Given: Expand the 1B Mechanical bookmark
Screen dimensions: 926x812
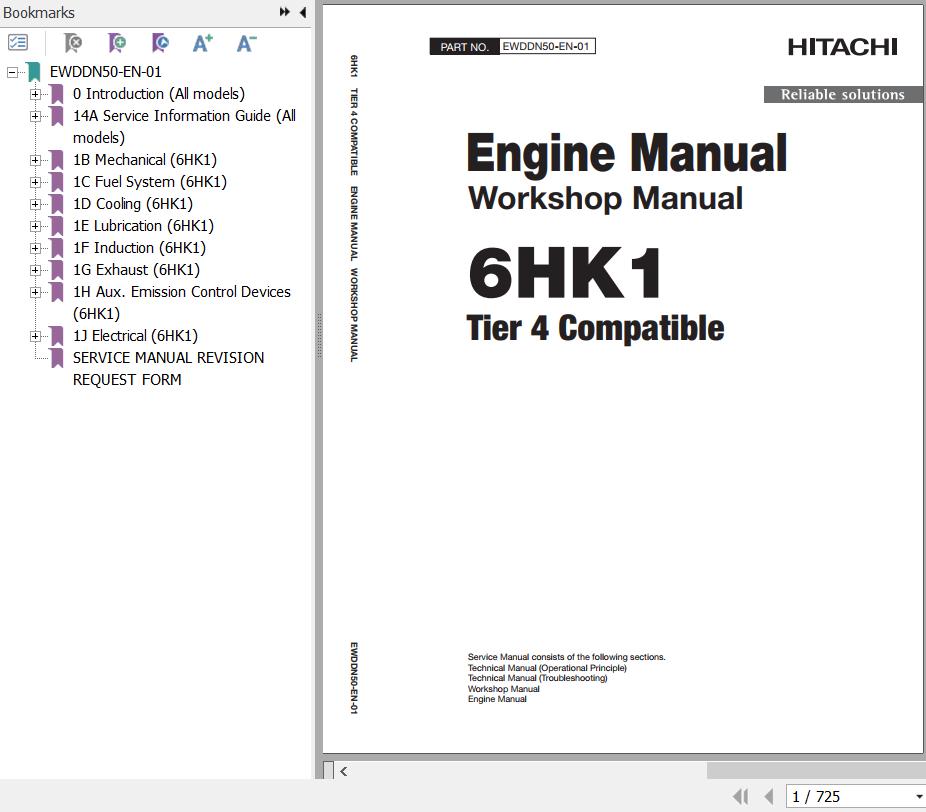Looking at the screenshot, I should coord(35,160).
